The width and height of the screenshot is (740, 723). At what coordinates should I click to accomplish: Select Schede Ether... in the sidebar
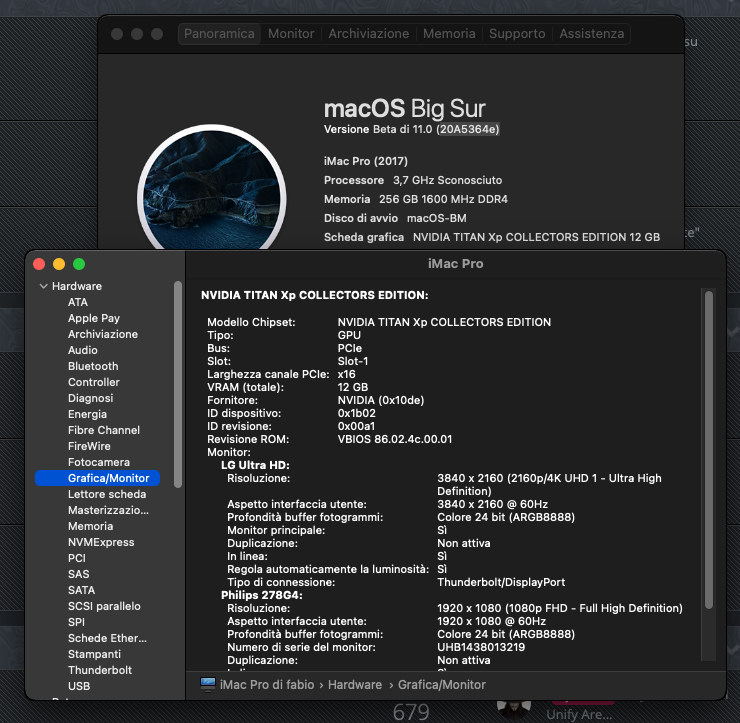pyautogui.click(x=107, y=639)
